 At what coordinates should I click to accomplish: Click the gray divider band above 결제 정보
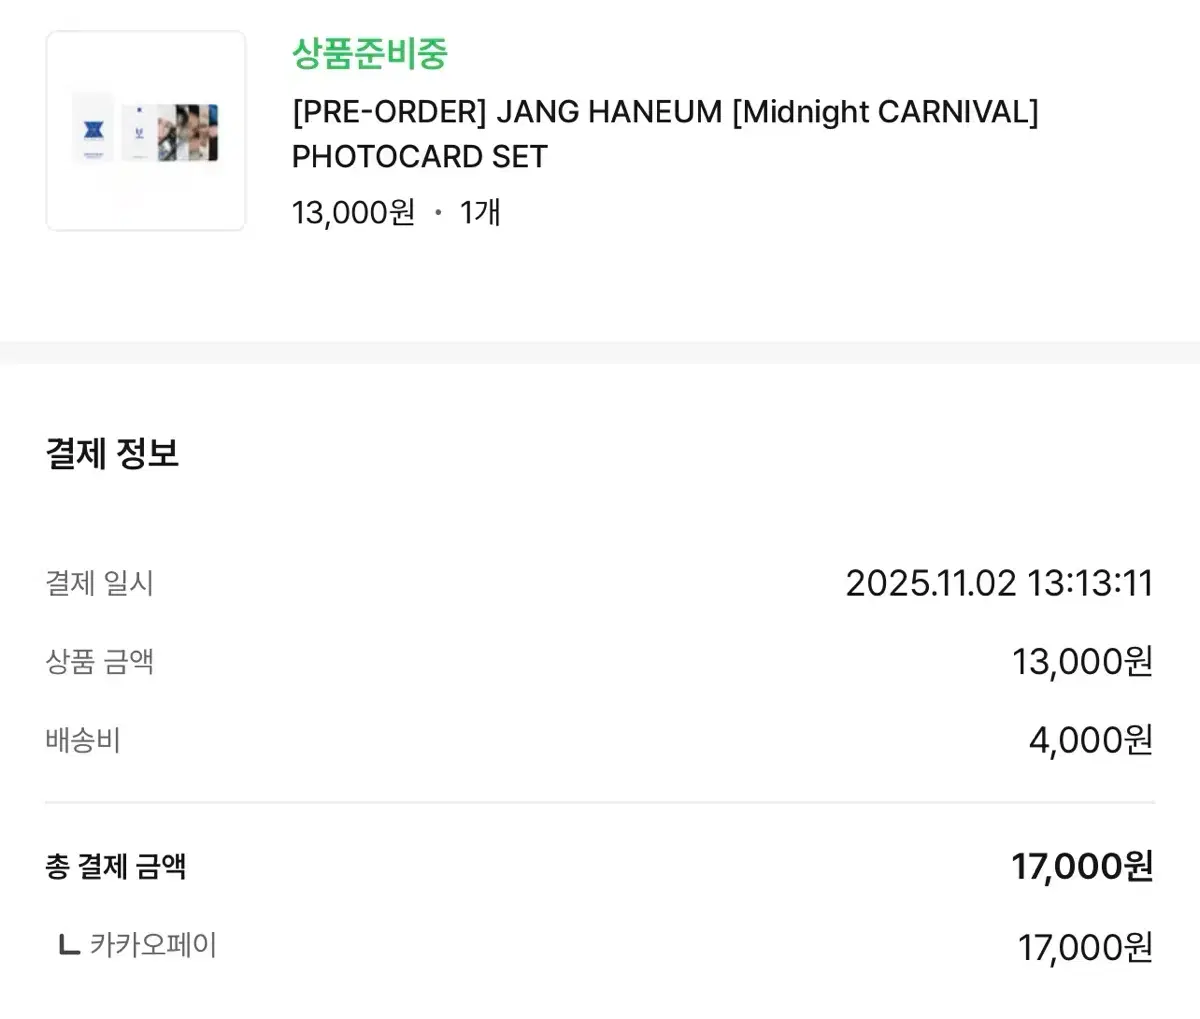pos(600,353)
